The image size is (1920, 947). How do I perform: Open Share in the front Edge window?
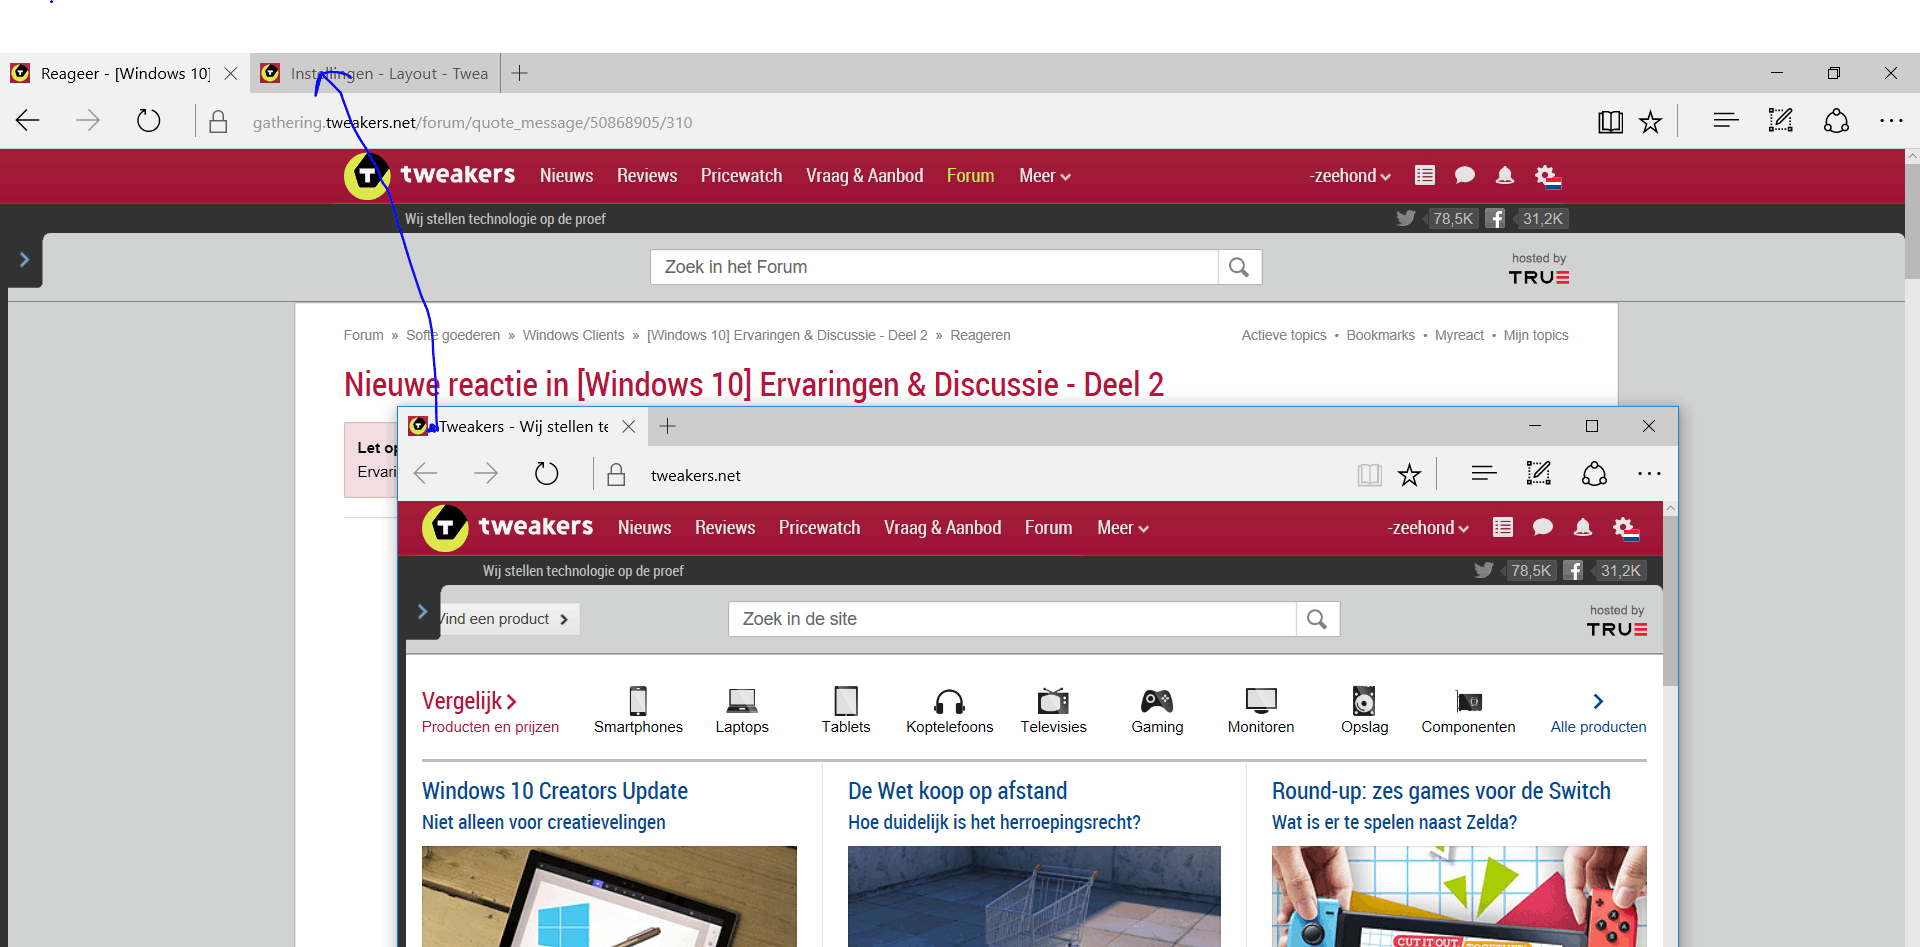pos(1594,473)
